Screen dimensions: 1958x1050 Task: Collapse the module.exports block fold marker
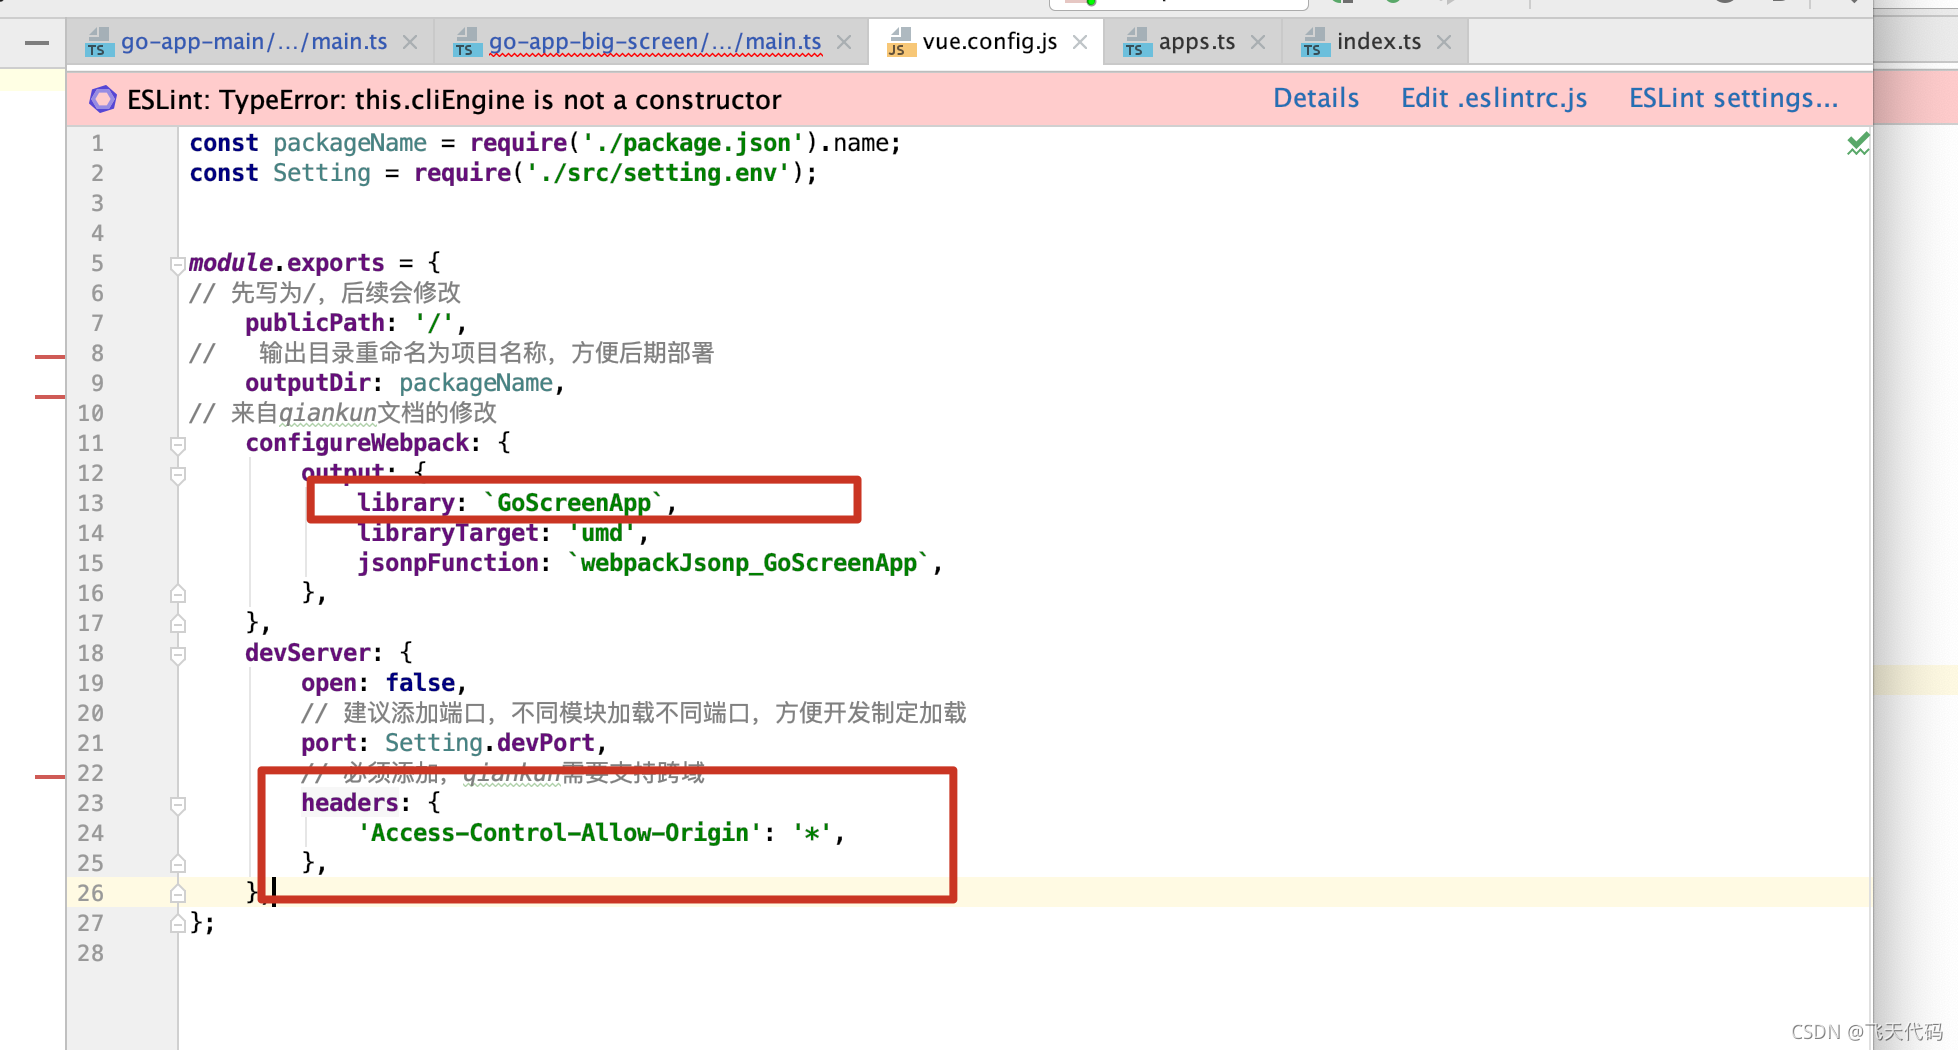coord(177,265)
